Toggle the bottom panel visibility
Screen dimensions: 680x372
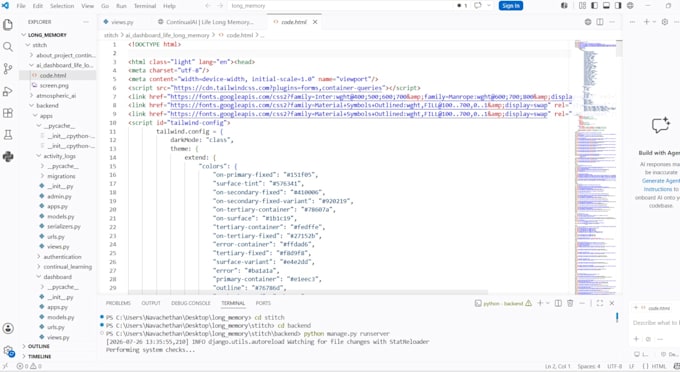[x=606, y=6]
